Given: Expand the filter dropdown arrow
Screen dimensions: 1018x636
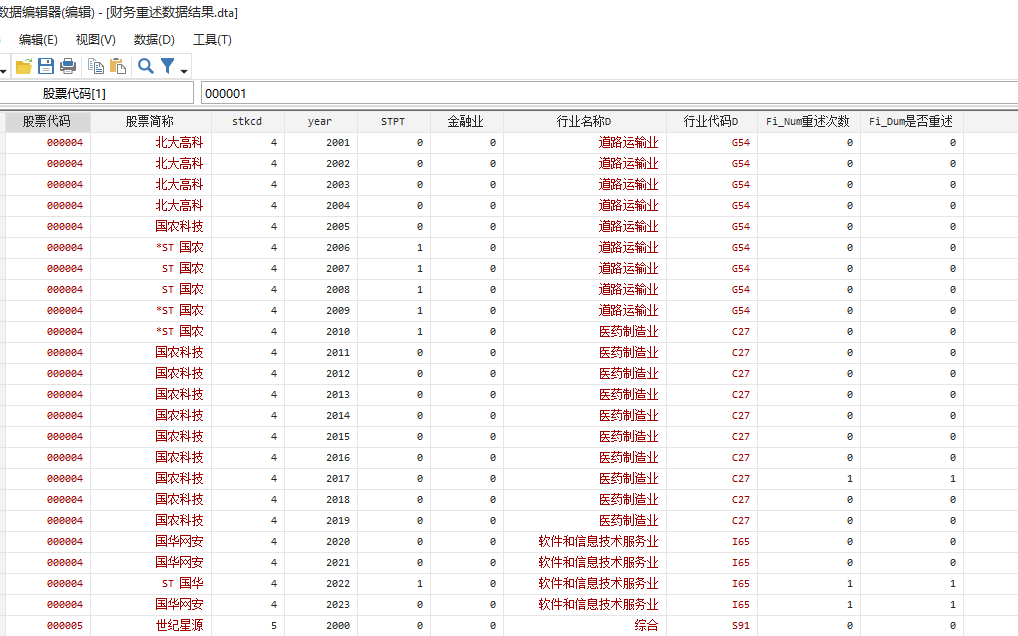Looking at the screenshot, I should [x=184, y=70].
